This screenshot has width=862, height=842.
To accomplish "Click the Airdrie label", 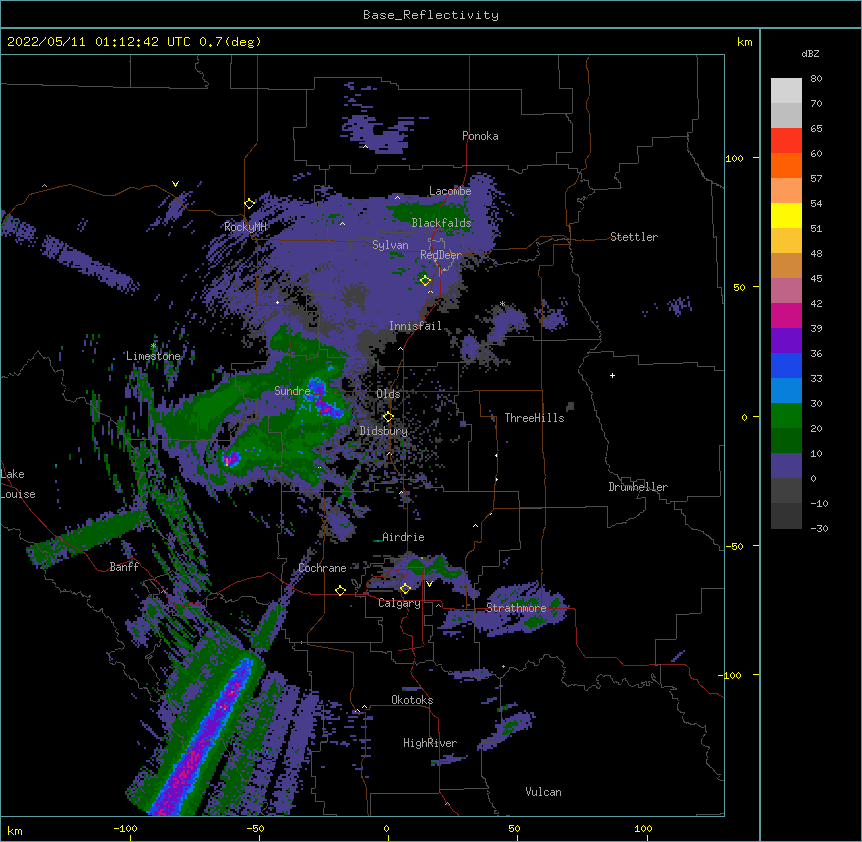I will click(x=403, y=537).
